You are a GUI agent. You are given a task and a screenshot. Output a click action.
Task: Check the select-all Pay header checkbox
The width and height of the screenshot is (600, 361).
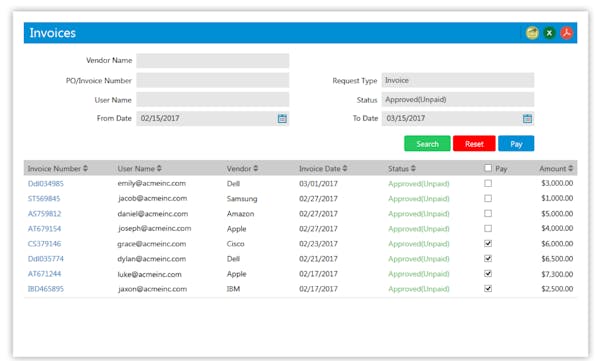point(488,168)
